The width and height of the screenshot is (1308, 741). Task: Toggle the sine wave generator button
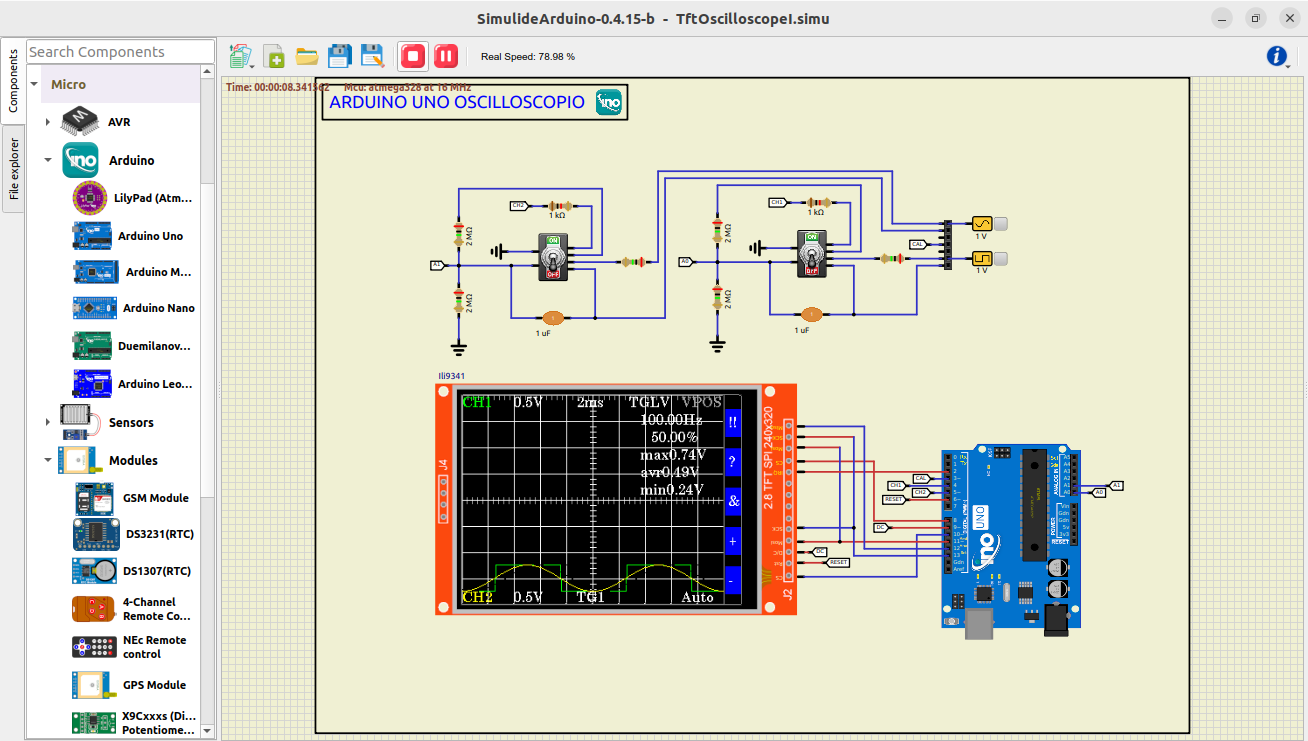coord(1000,224)
